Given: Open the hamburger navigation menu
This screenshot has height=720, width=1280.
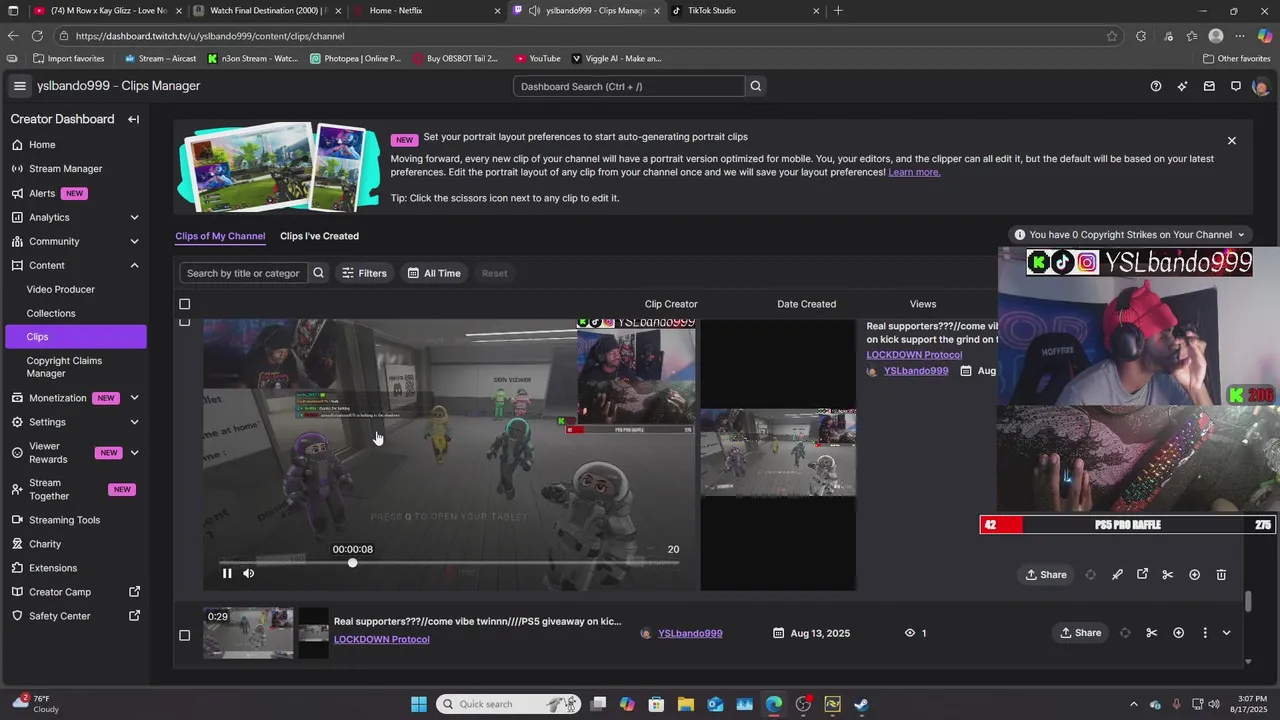Looking at the screenshot, I should (19, 86).
